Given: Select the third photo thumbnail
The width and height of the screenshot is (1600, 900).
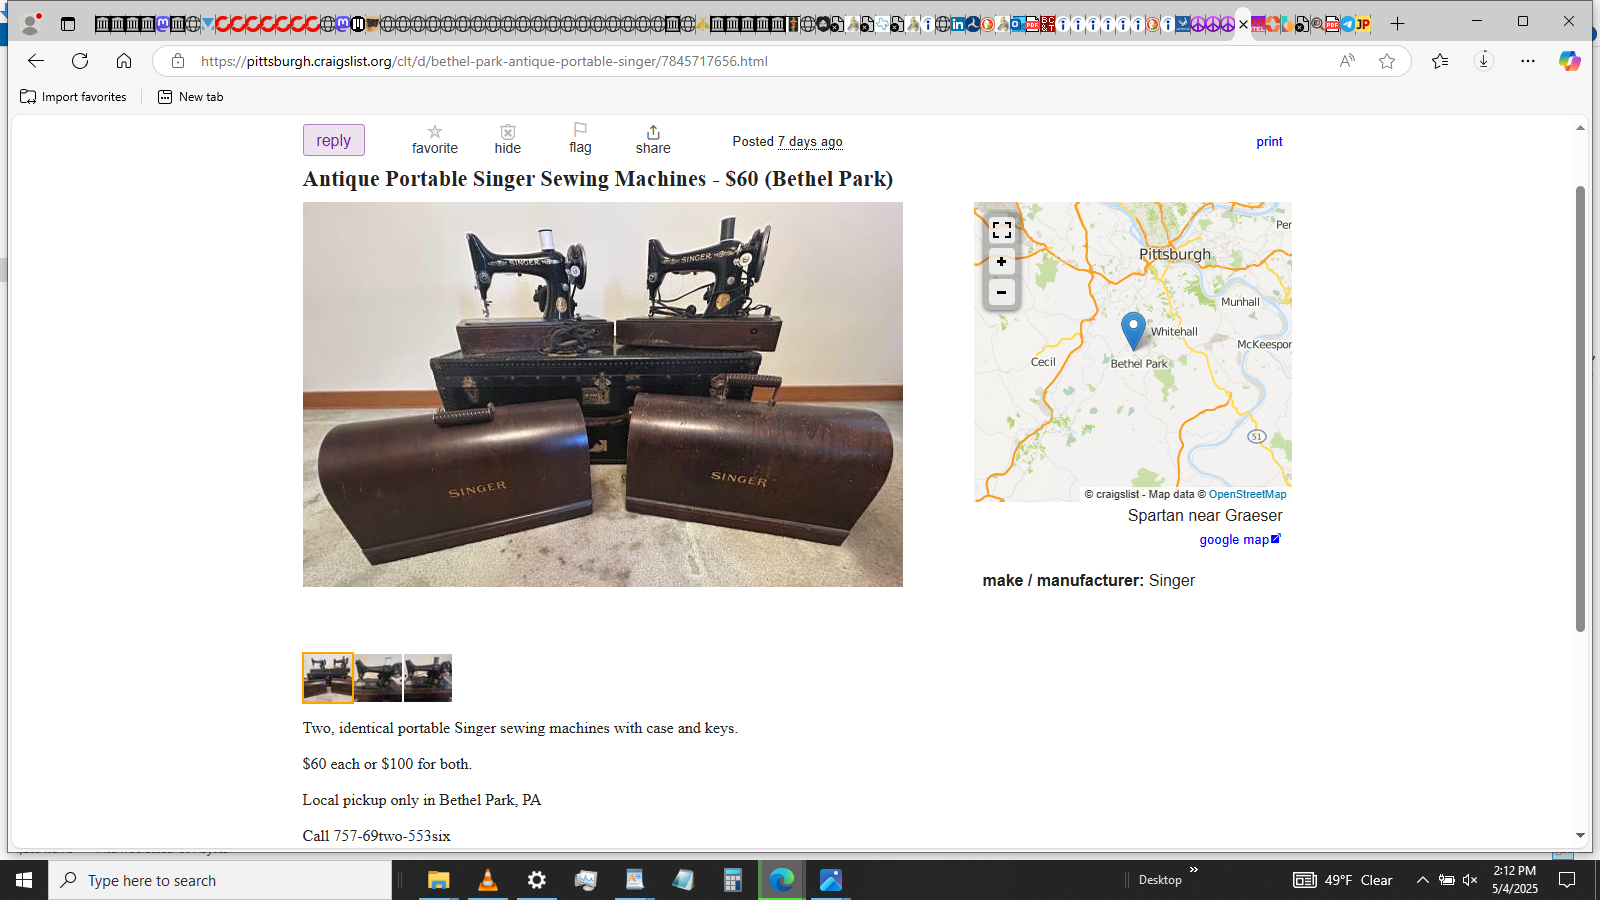Looking at the screenshot, I should (x=428, y=678).
